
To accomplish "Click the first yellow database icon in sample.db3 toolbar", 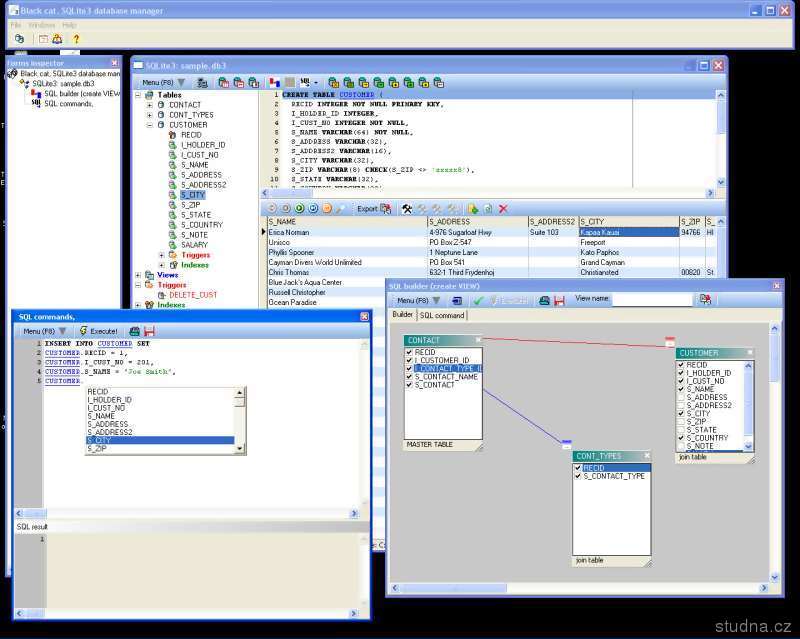I will pyautogui.click(x=334, y=83).
